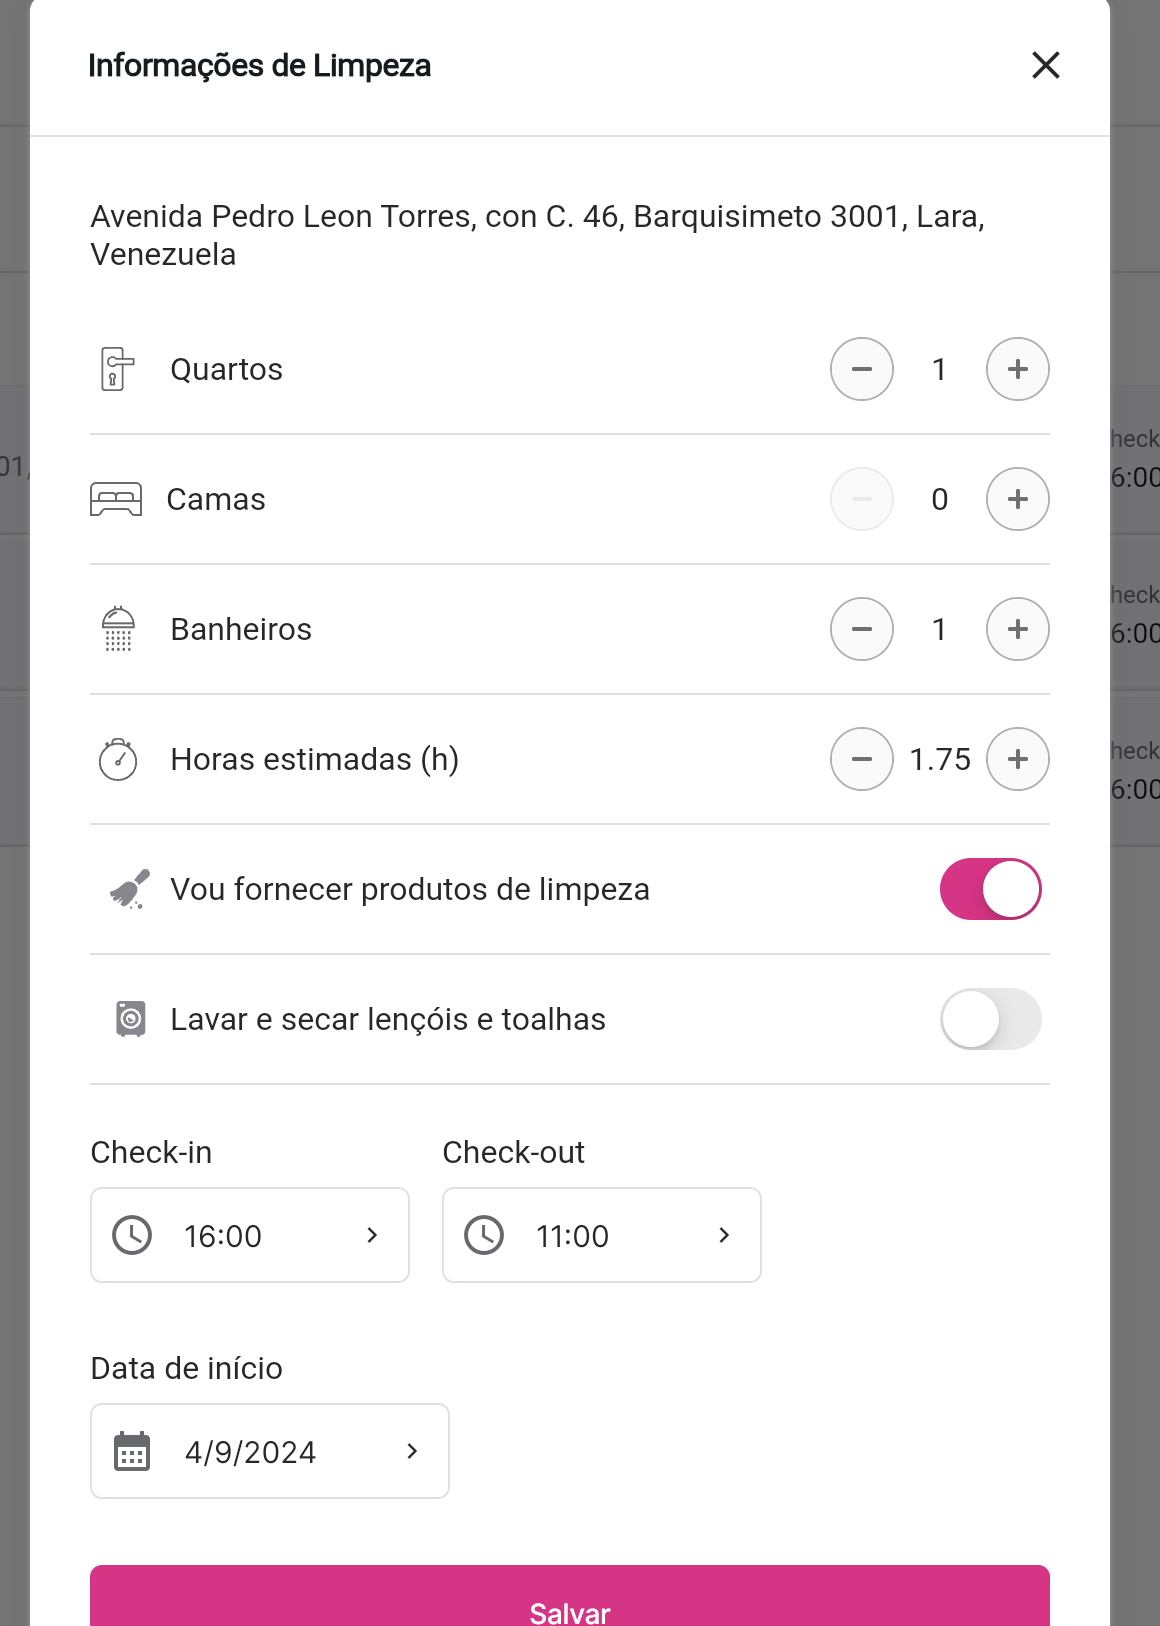Open the Check-in time picker at 16:00
The width and height of the screenshot is (1160, 1626).
pos(250,1235)
